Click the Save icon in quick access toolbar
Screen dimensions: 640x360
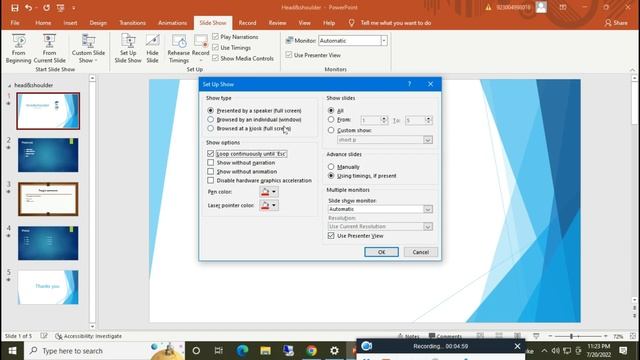click(15, 8)
